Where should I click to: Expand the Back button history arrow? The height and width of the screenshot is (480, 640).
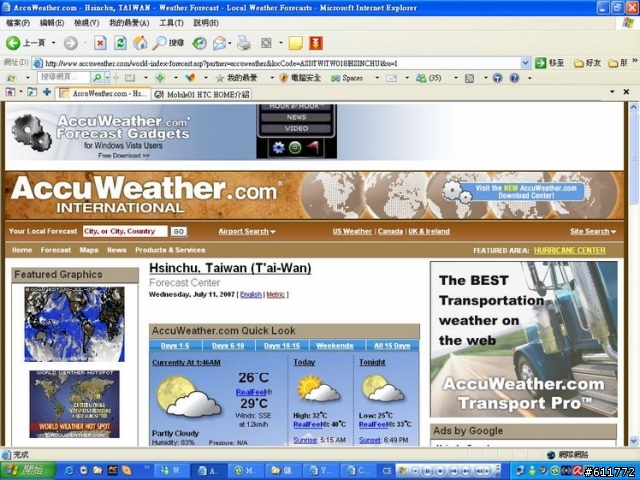(53, 43)
